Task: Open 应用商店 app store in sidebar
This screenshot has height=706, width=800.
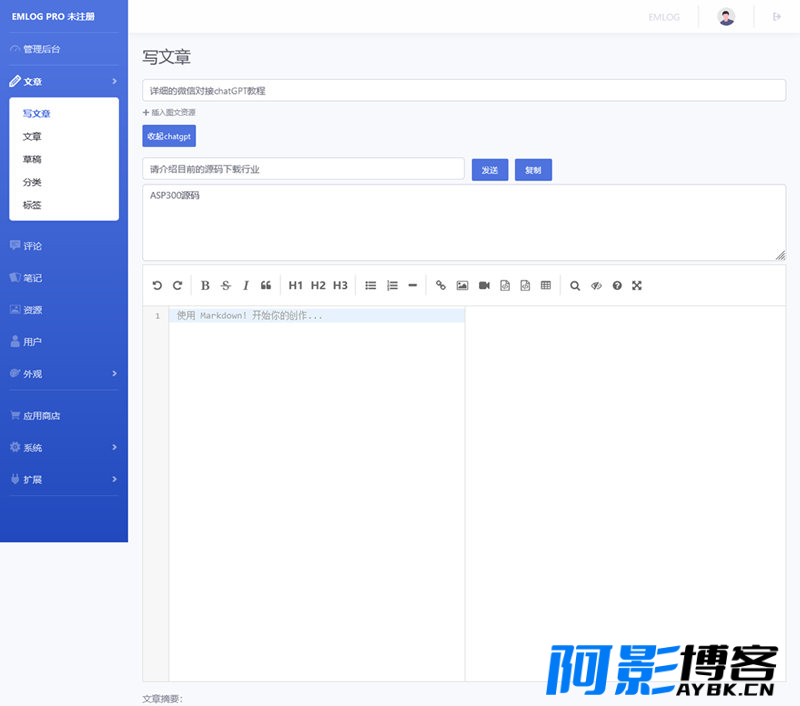Action: 35,415
